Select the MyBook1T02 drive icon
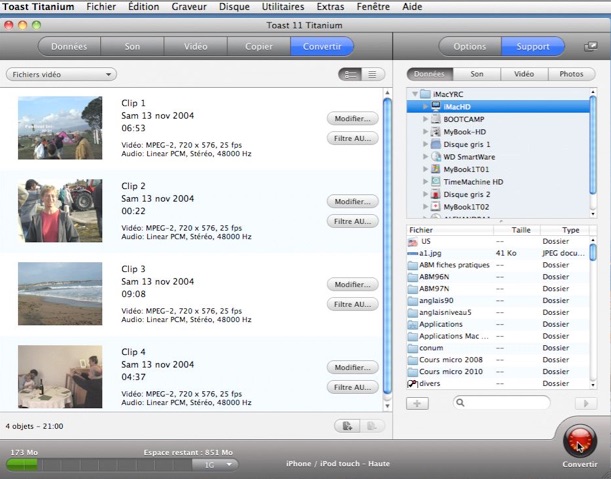The image size is (611, 479). point(436,207)
